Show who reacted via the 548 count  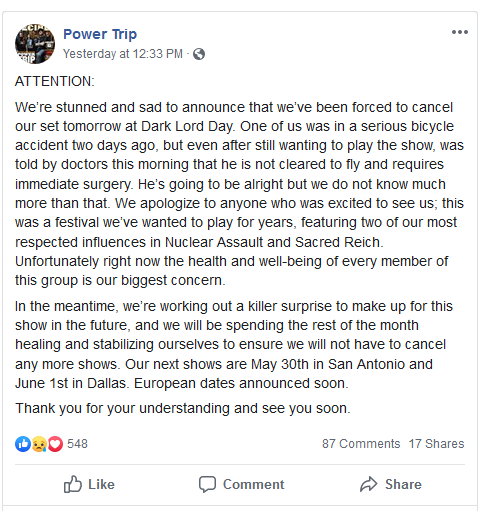click(x=77, y=444)
